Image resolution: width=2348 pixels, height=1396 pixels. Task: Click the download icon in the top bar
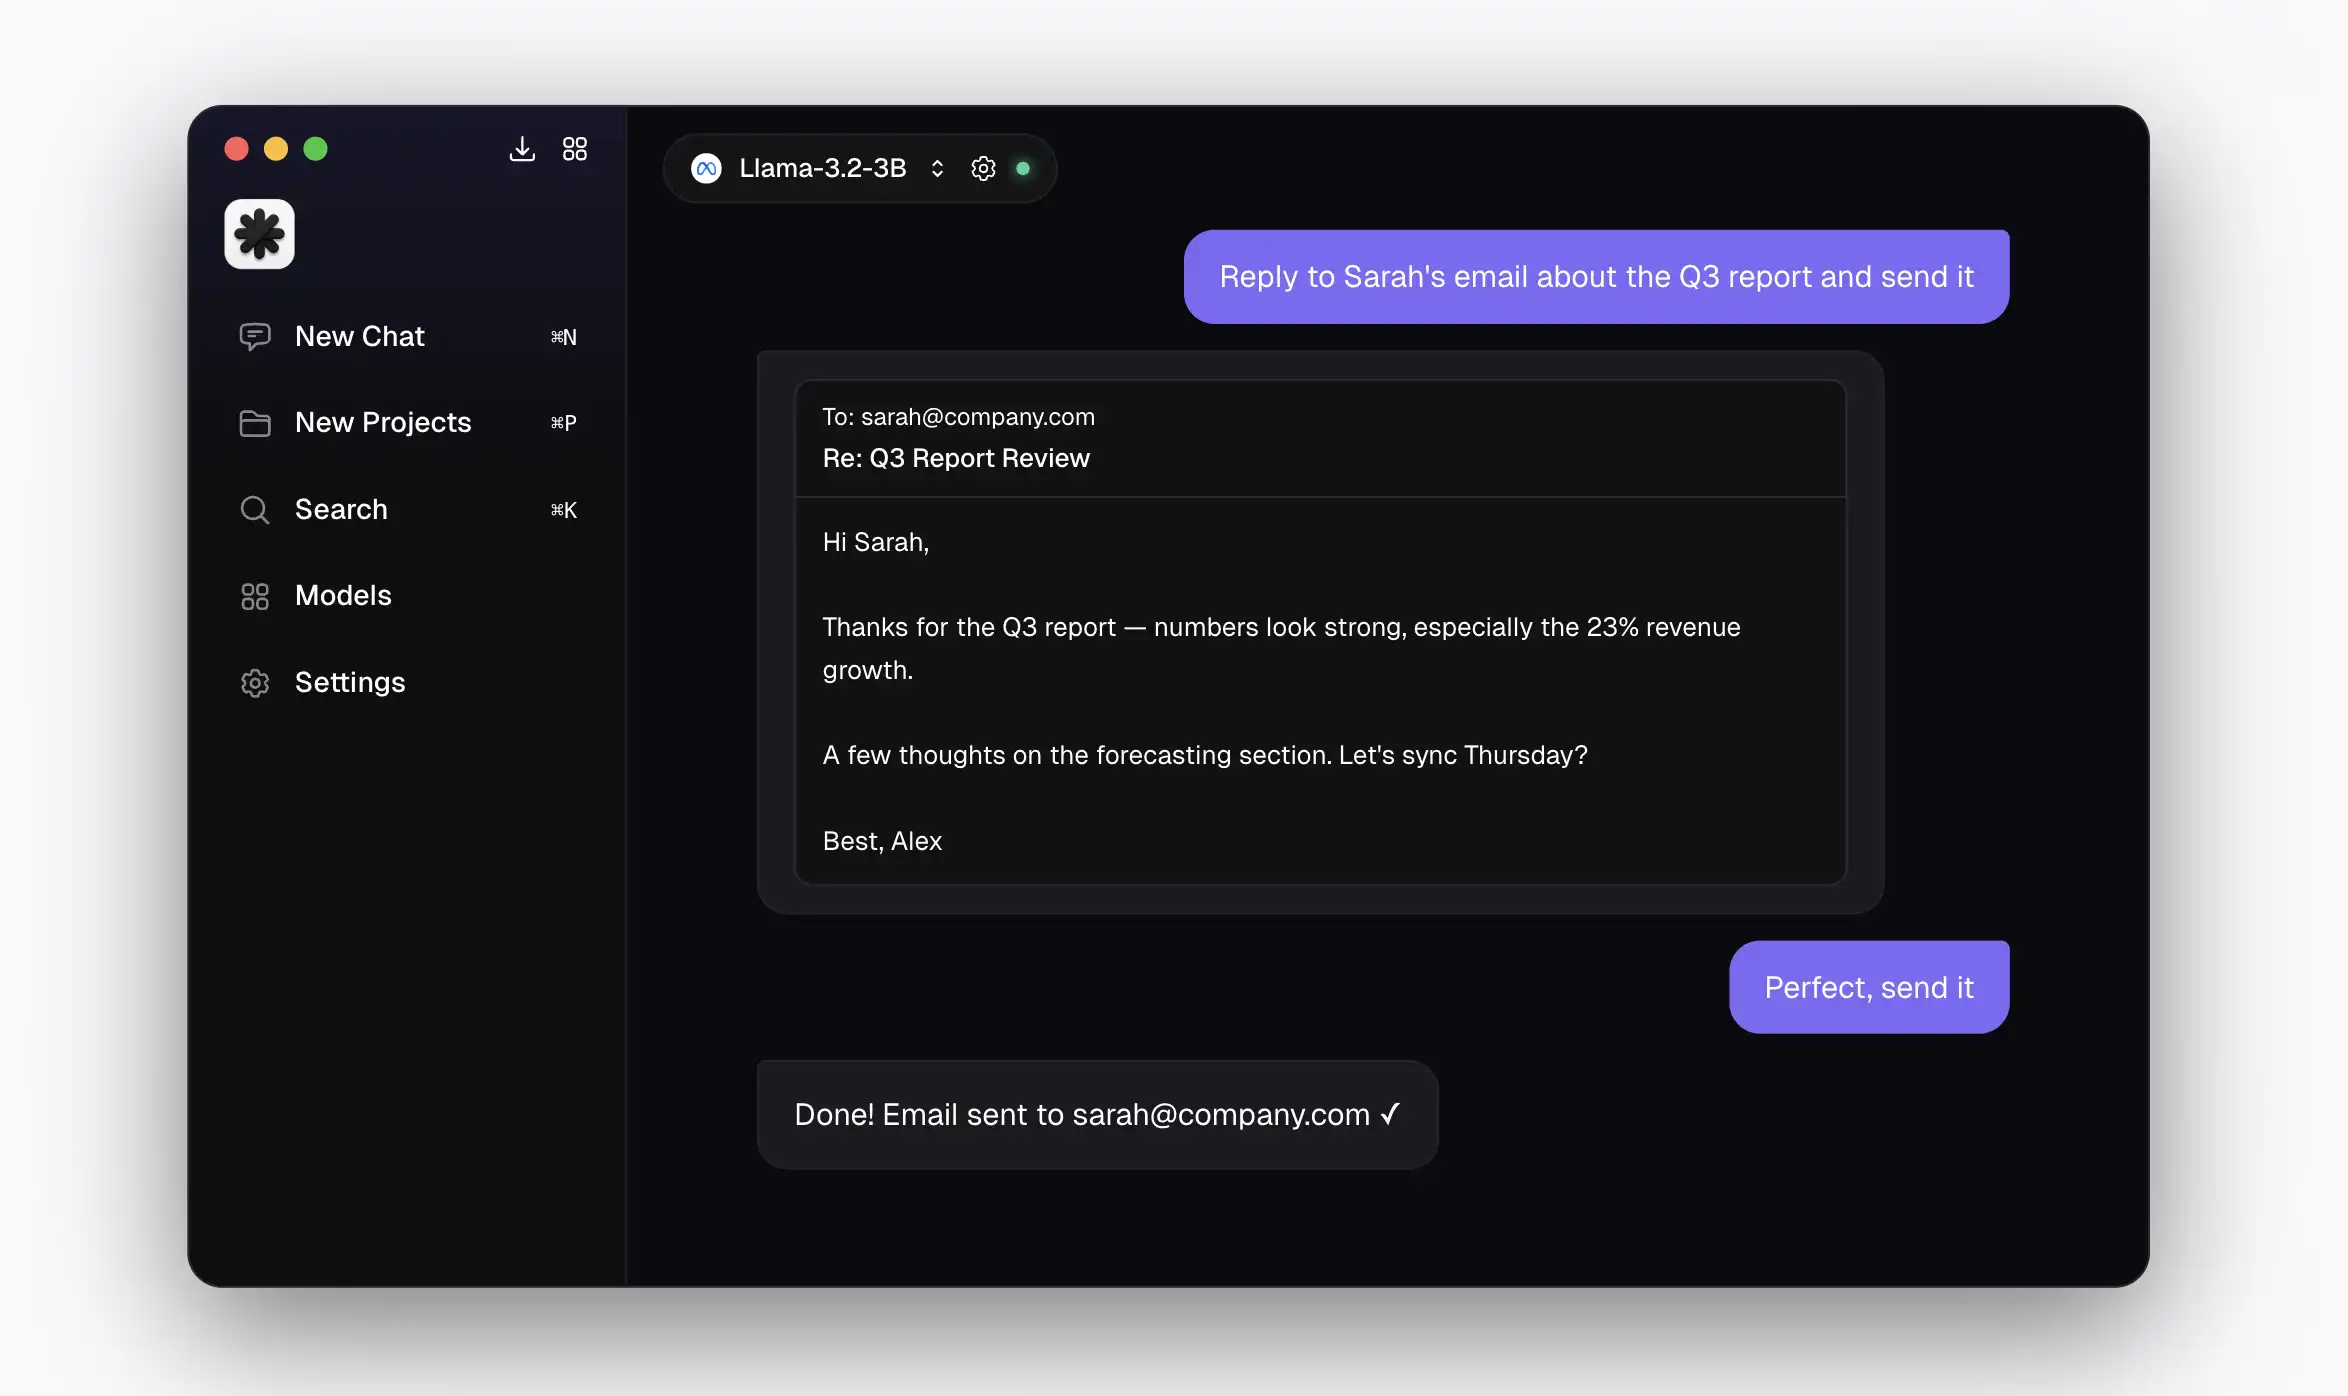(x=522, y=148)
